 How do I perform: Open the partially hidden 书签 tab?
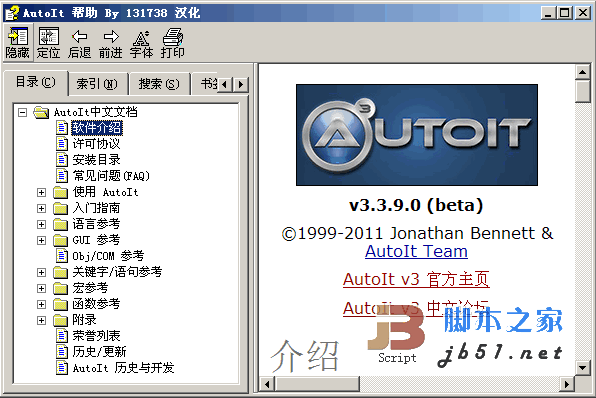[205, 84]
